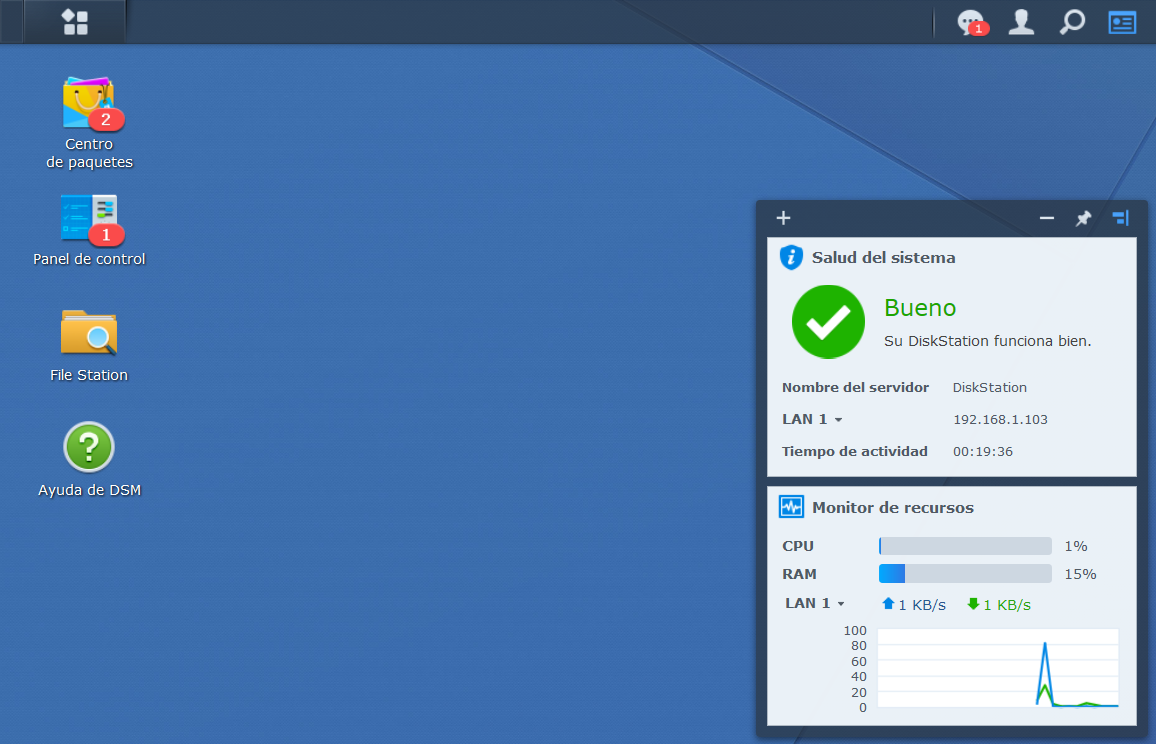Click the server name DiskStation value
Image resolution: width=1156 pixels, height=744 pixels.
click(989, 387)
